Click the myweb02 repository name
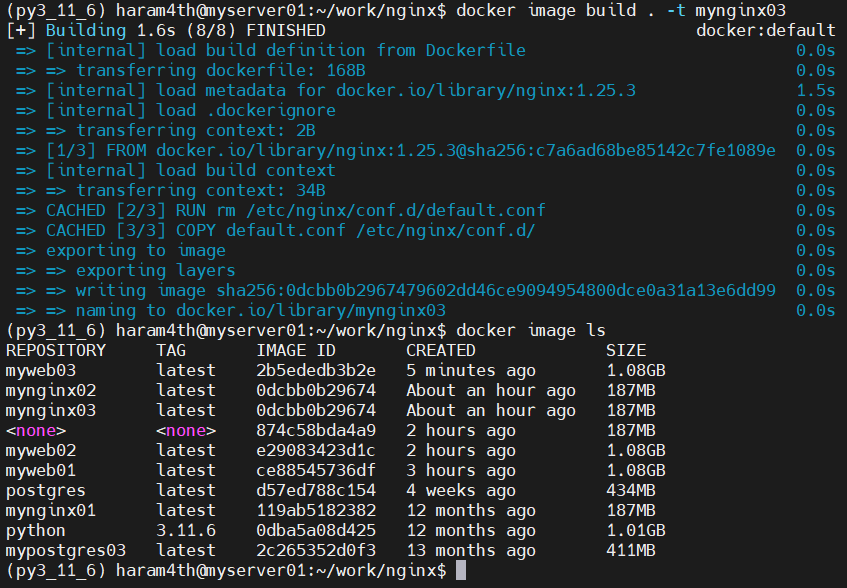This screenshot has height=588, width=847. pyautogui.click(x=41, y=450)
